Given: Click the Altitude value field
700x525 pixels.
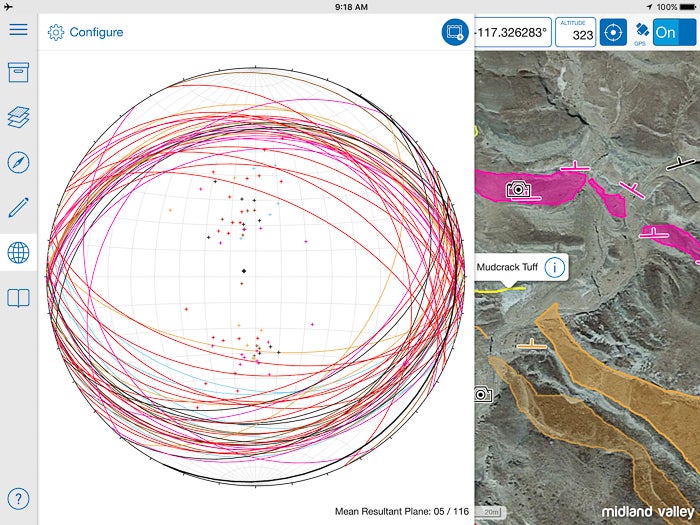Looking at the screenshot, I should [x=576, y=32].
